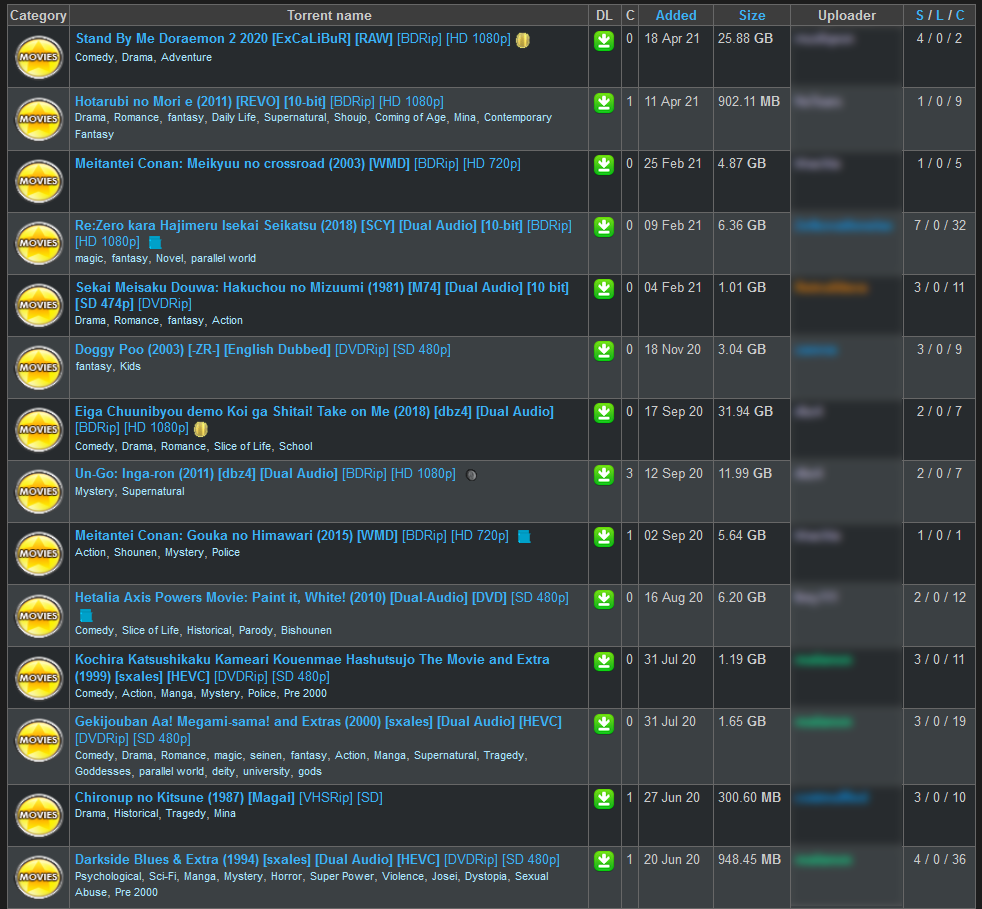Image resolution: width=982 pixels, height=909 pixels.
Task: Open Kochira Katsushikaku Kameari Kouenmae link
Action: coord(312,668)
